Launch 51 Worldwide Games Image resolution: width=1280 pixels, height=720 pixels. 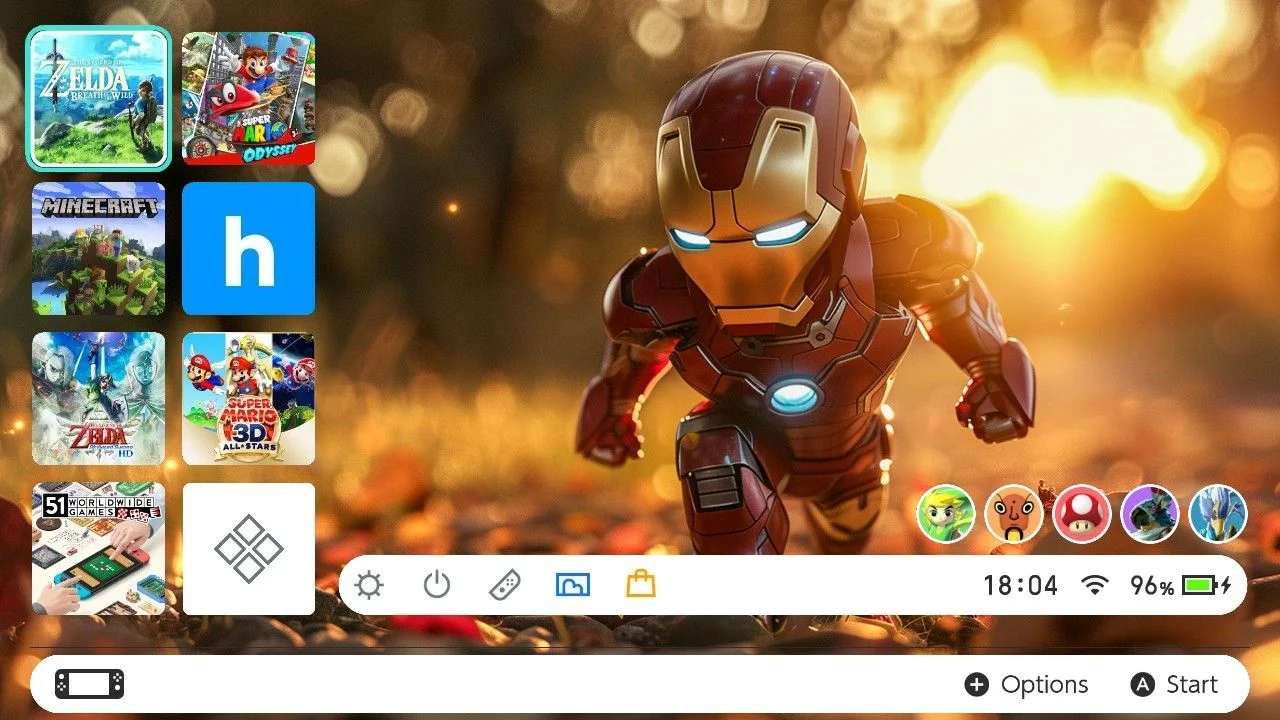tap(98, 549)
